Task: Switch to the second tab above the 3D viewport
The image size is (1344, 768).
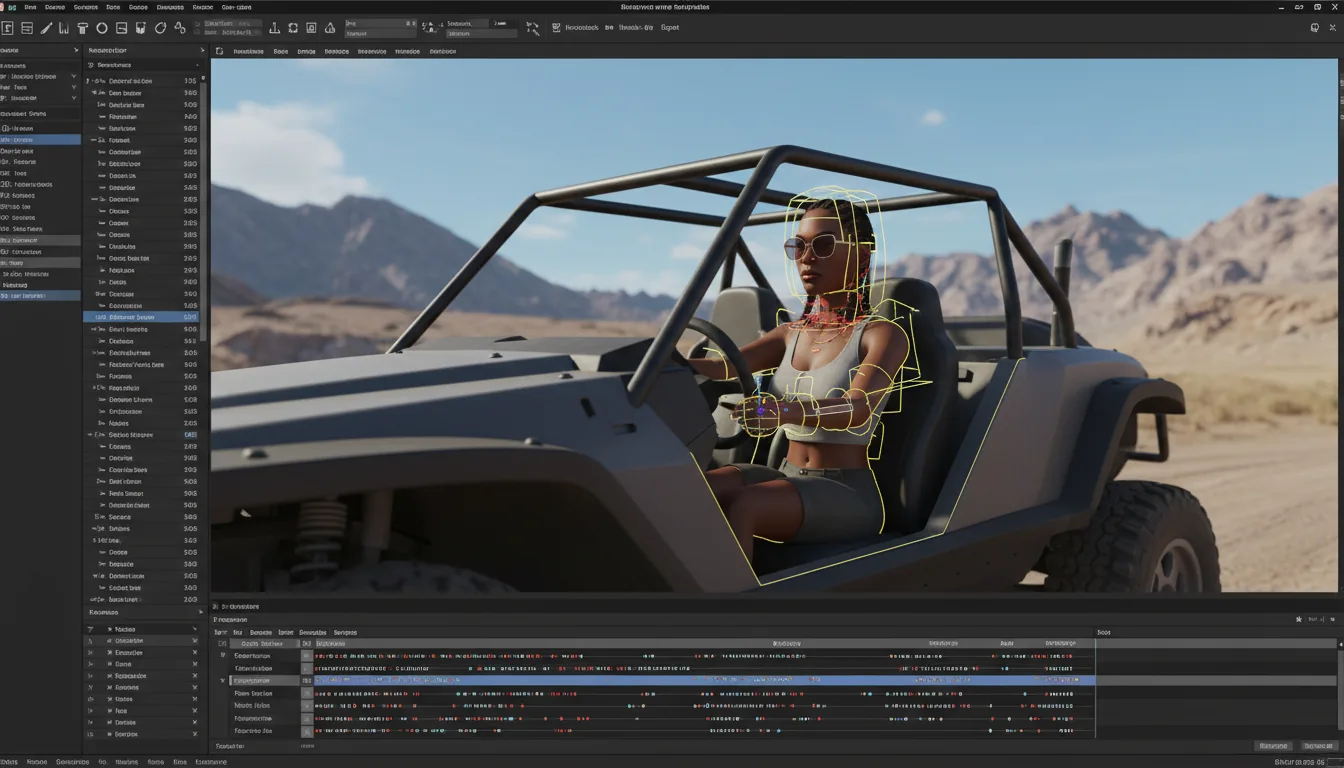Action: (x=280, y=51)
